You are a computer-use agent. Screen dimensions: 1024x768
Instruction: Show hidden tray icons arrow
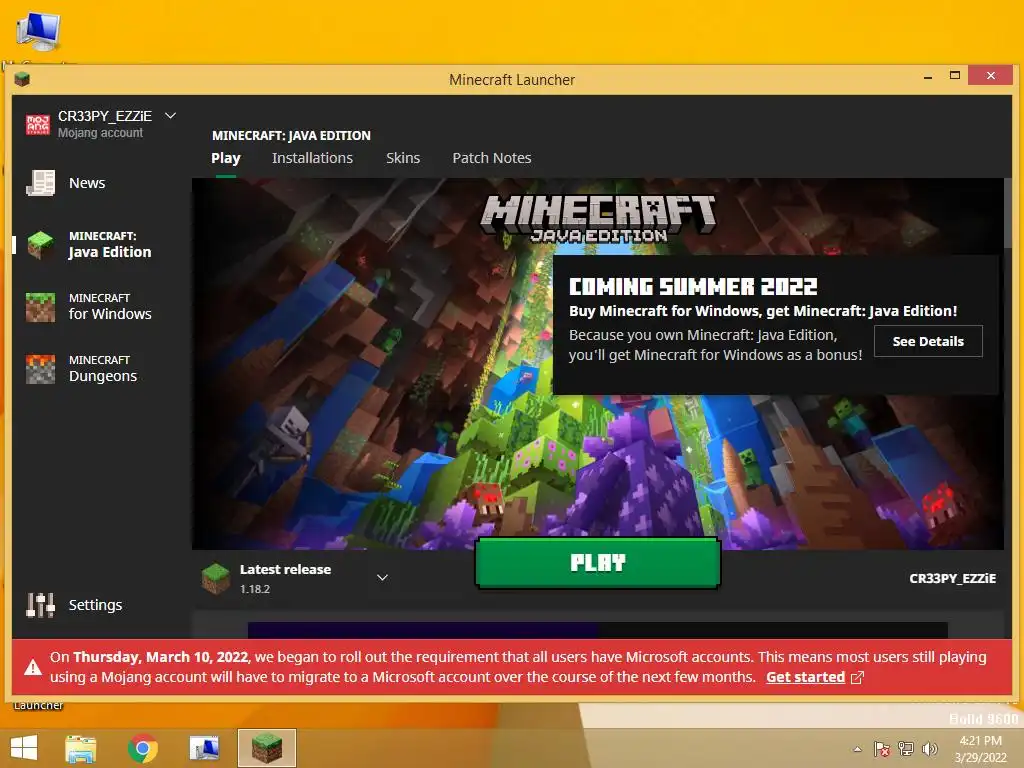click(x=857, y=749)
